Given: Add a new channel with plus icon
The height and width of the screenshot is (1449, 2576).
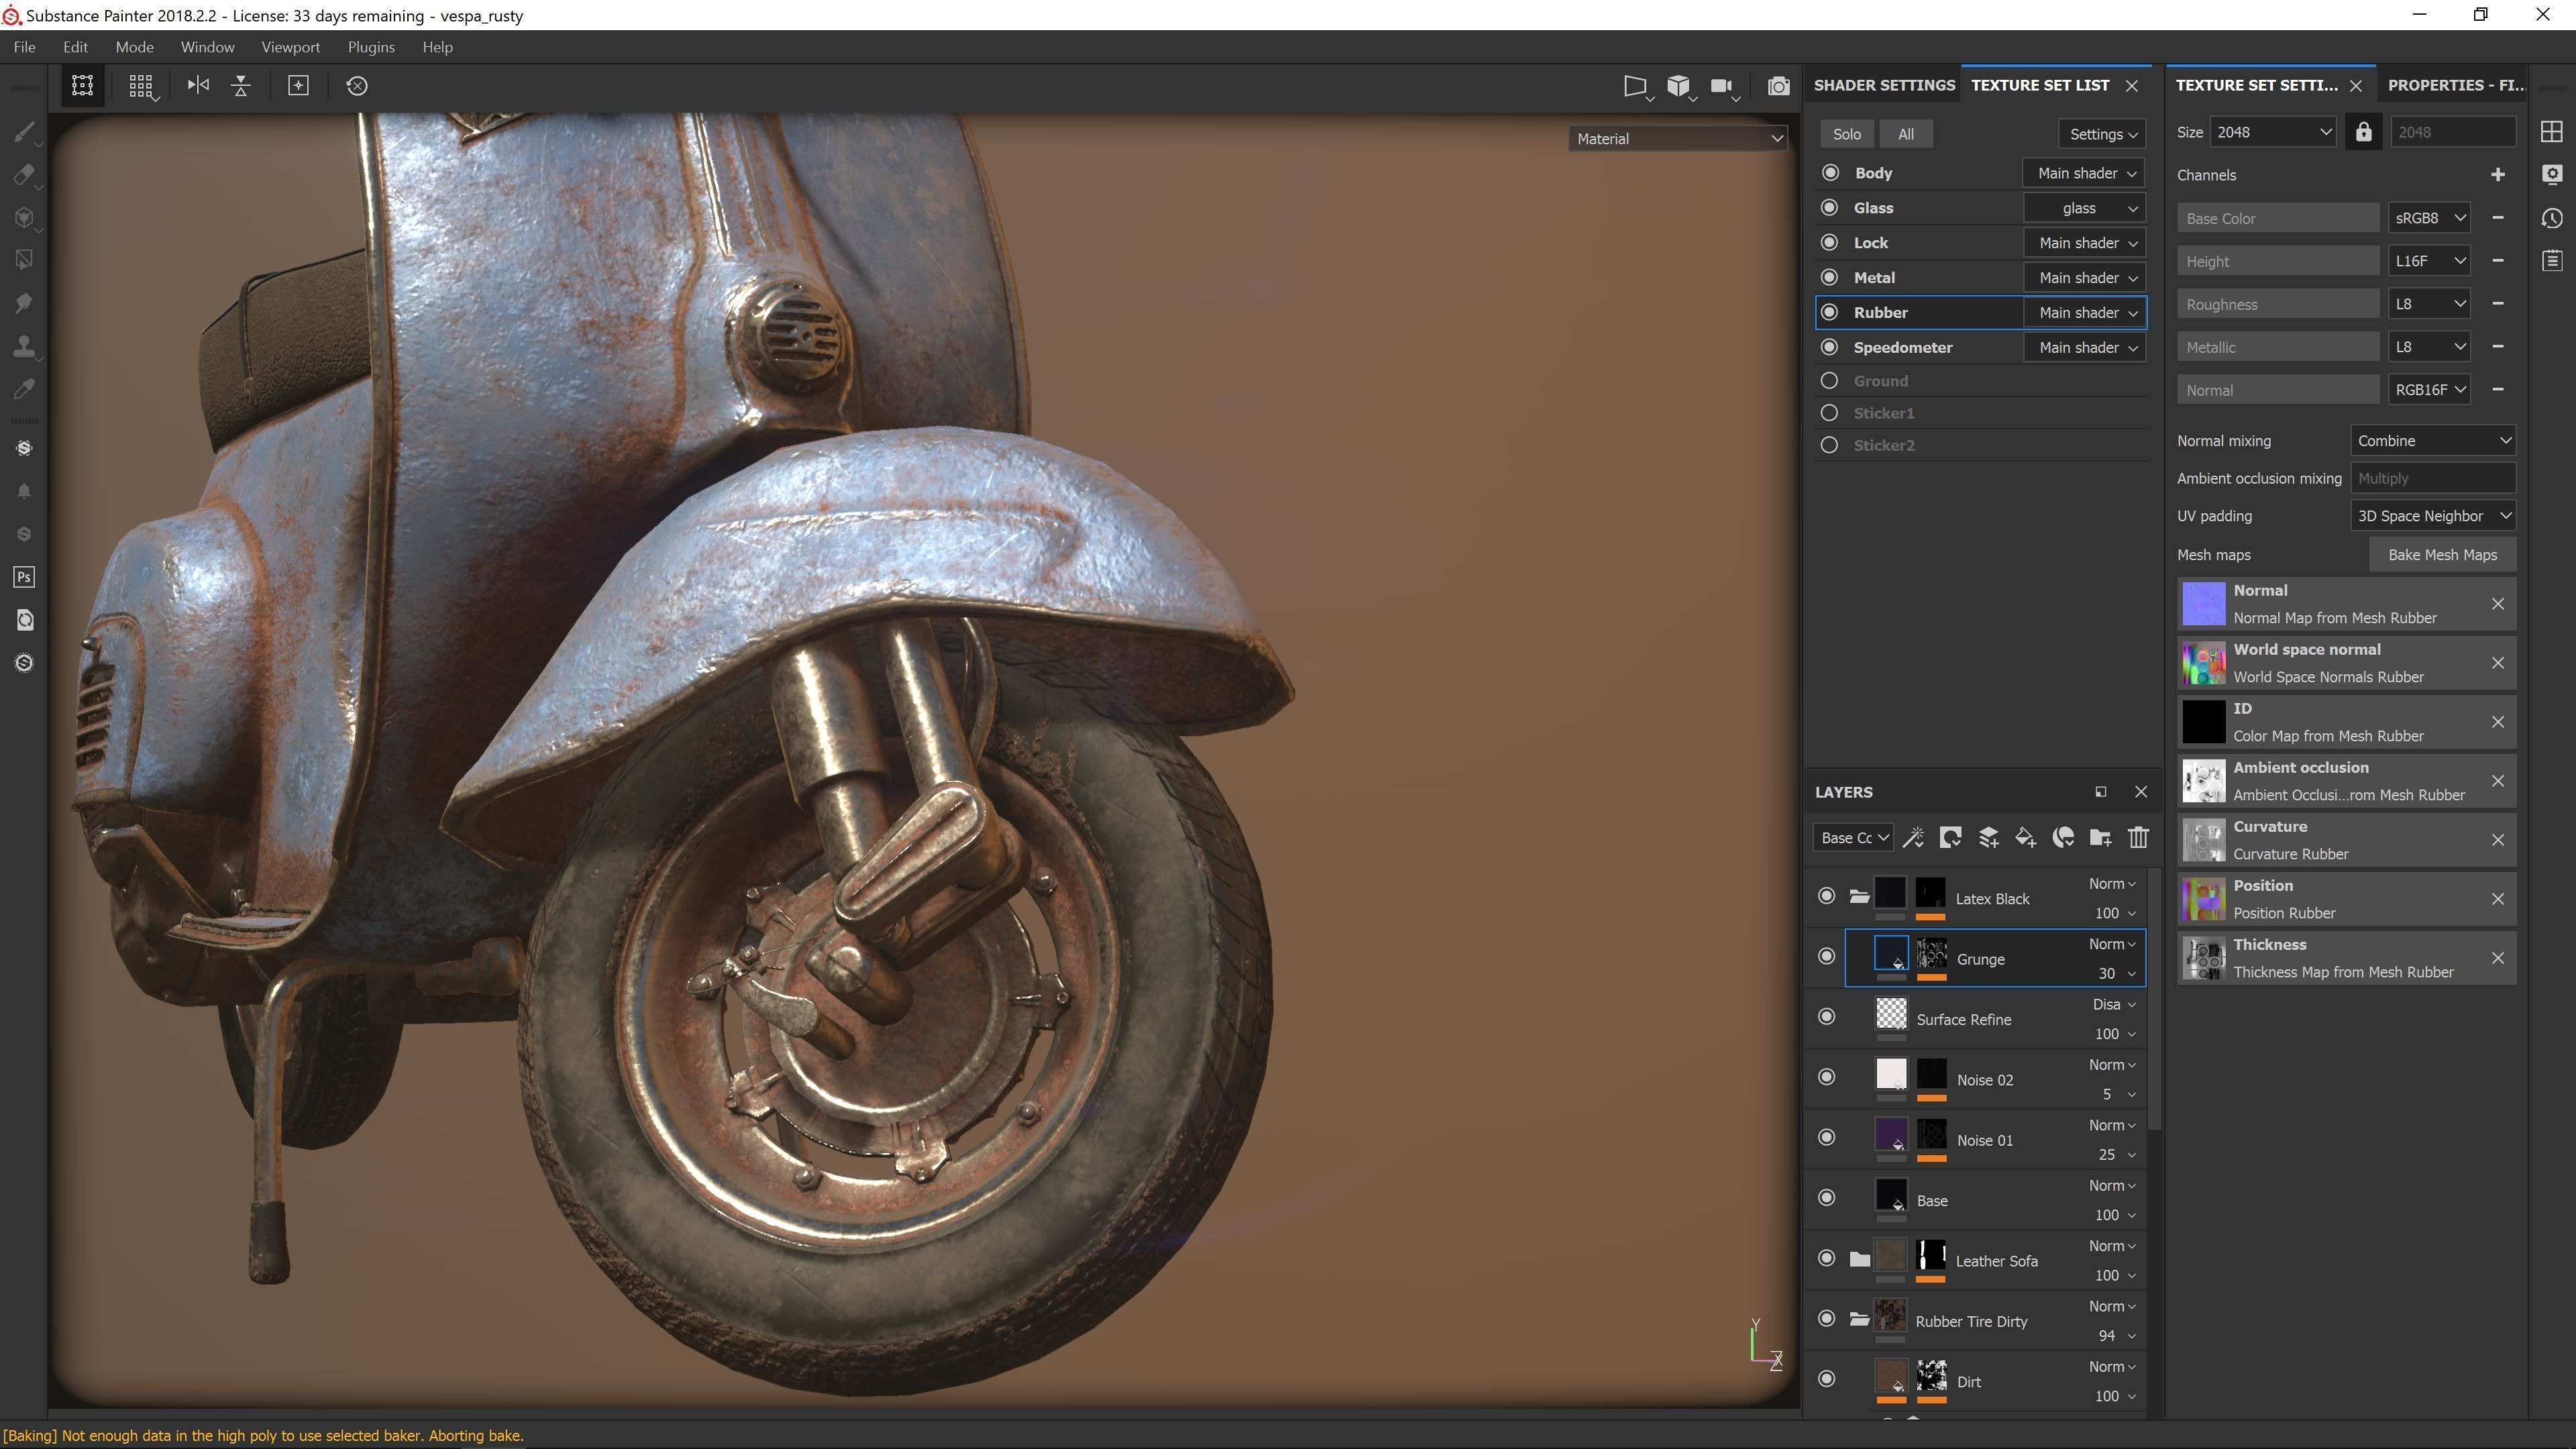Looking at the screenshot, I should (2498, 175).
